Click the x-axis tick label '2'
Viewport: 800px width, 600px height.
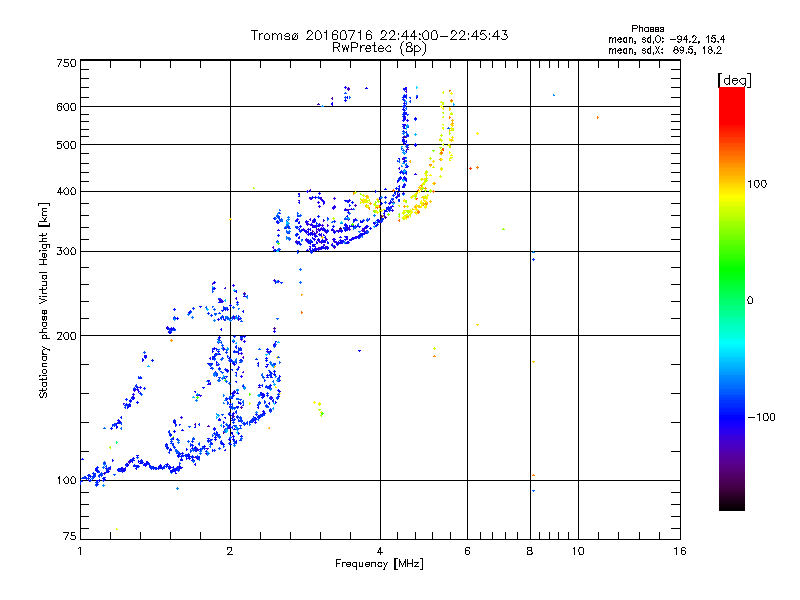click(x=230, y=551)
